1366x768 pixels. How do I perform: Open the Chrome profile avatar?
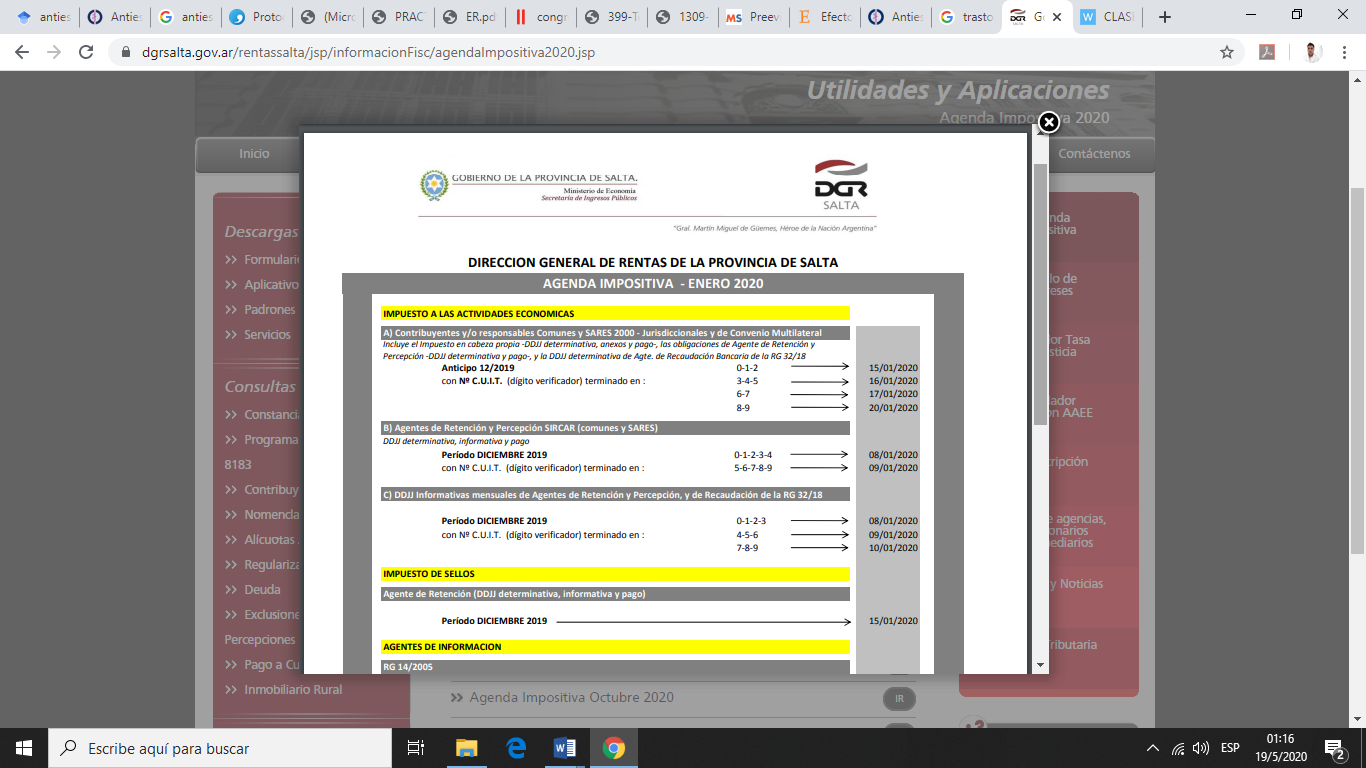point(1313,52)
